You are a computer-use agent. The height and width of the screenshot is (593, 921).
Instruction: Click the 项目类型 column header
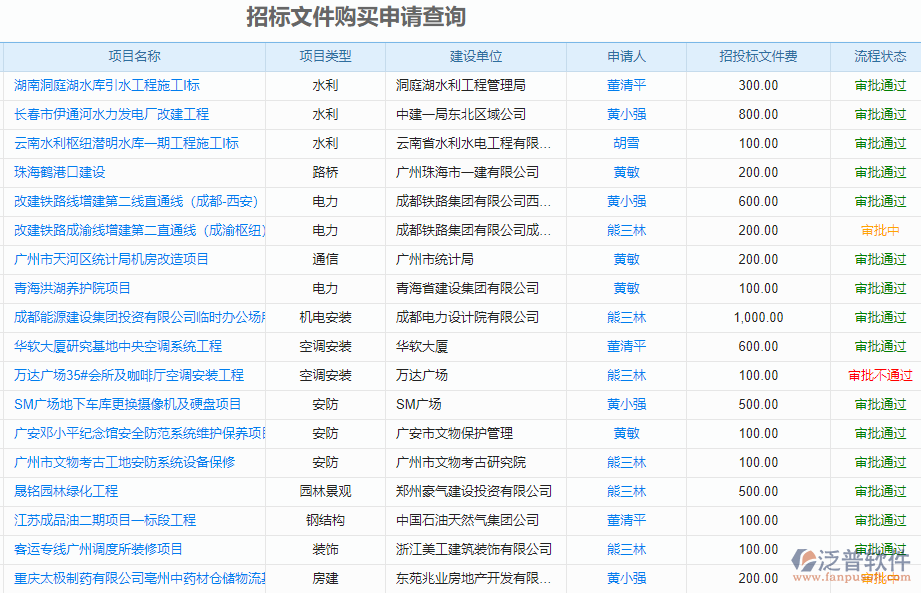pos(325,57)
